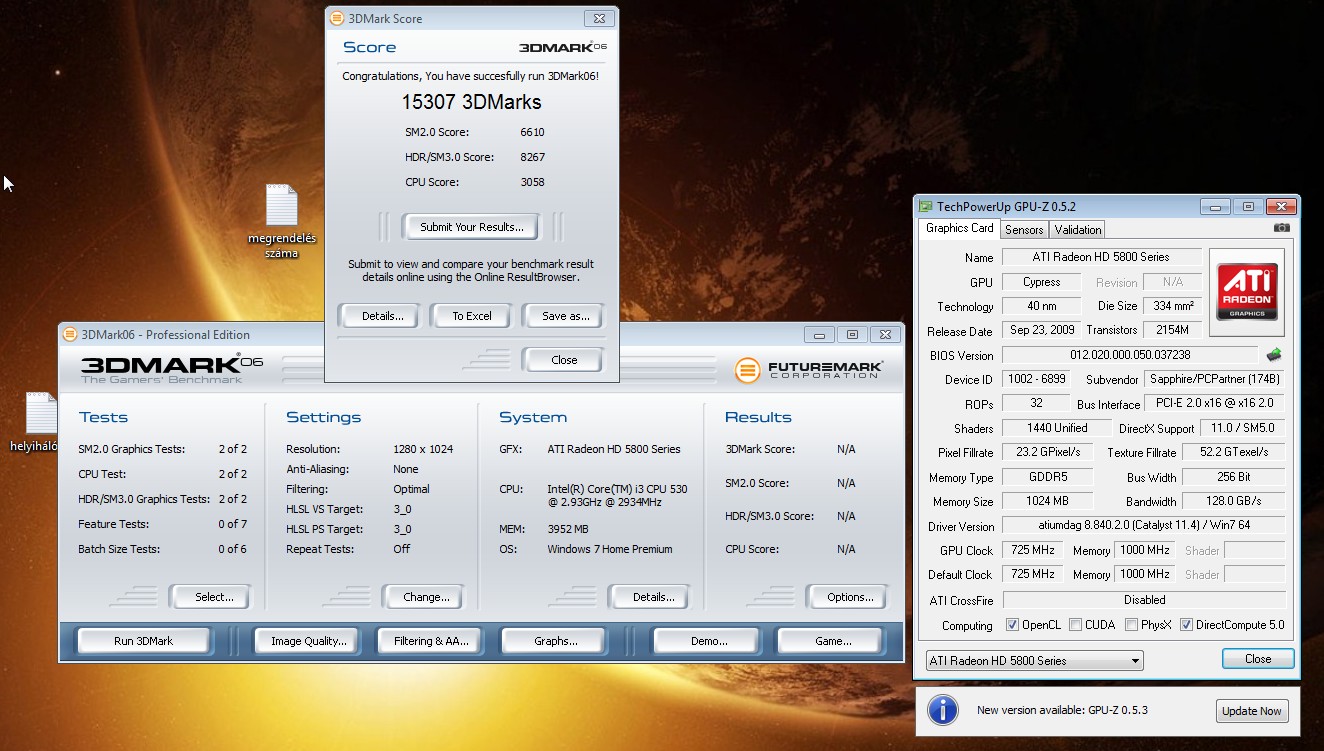
Task: Open score Details in 3DMark Score window
Action: 382,316
